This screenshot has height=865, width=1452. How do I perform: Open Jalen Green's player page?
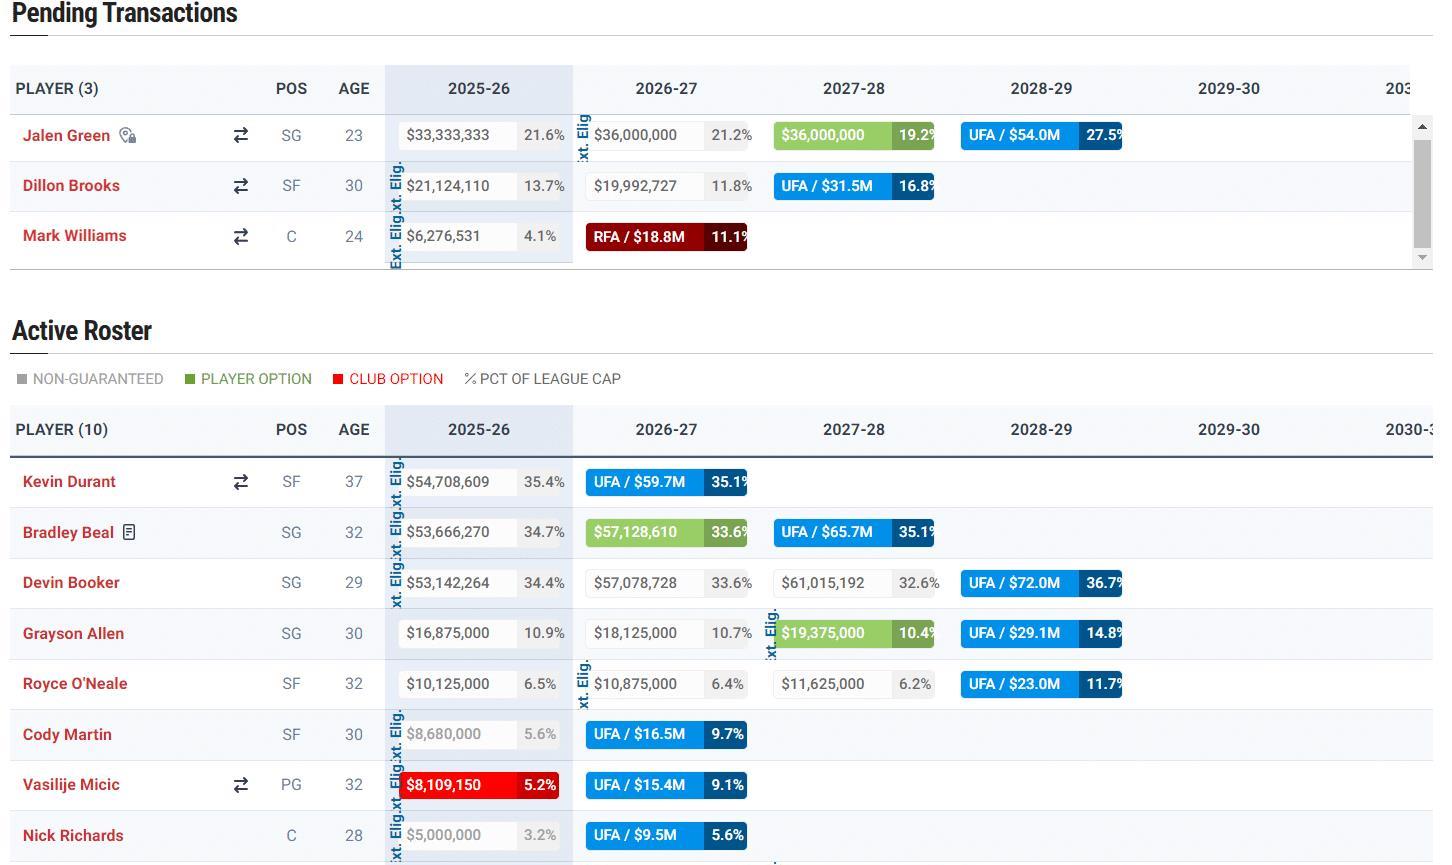tap(66, 136)
